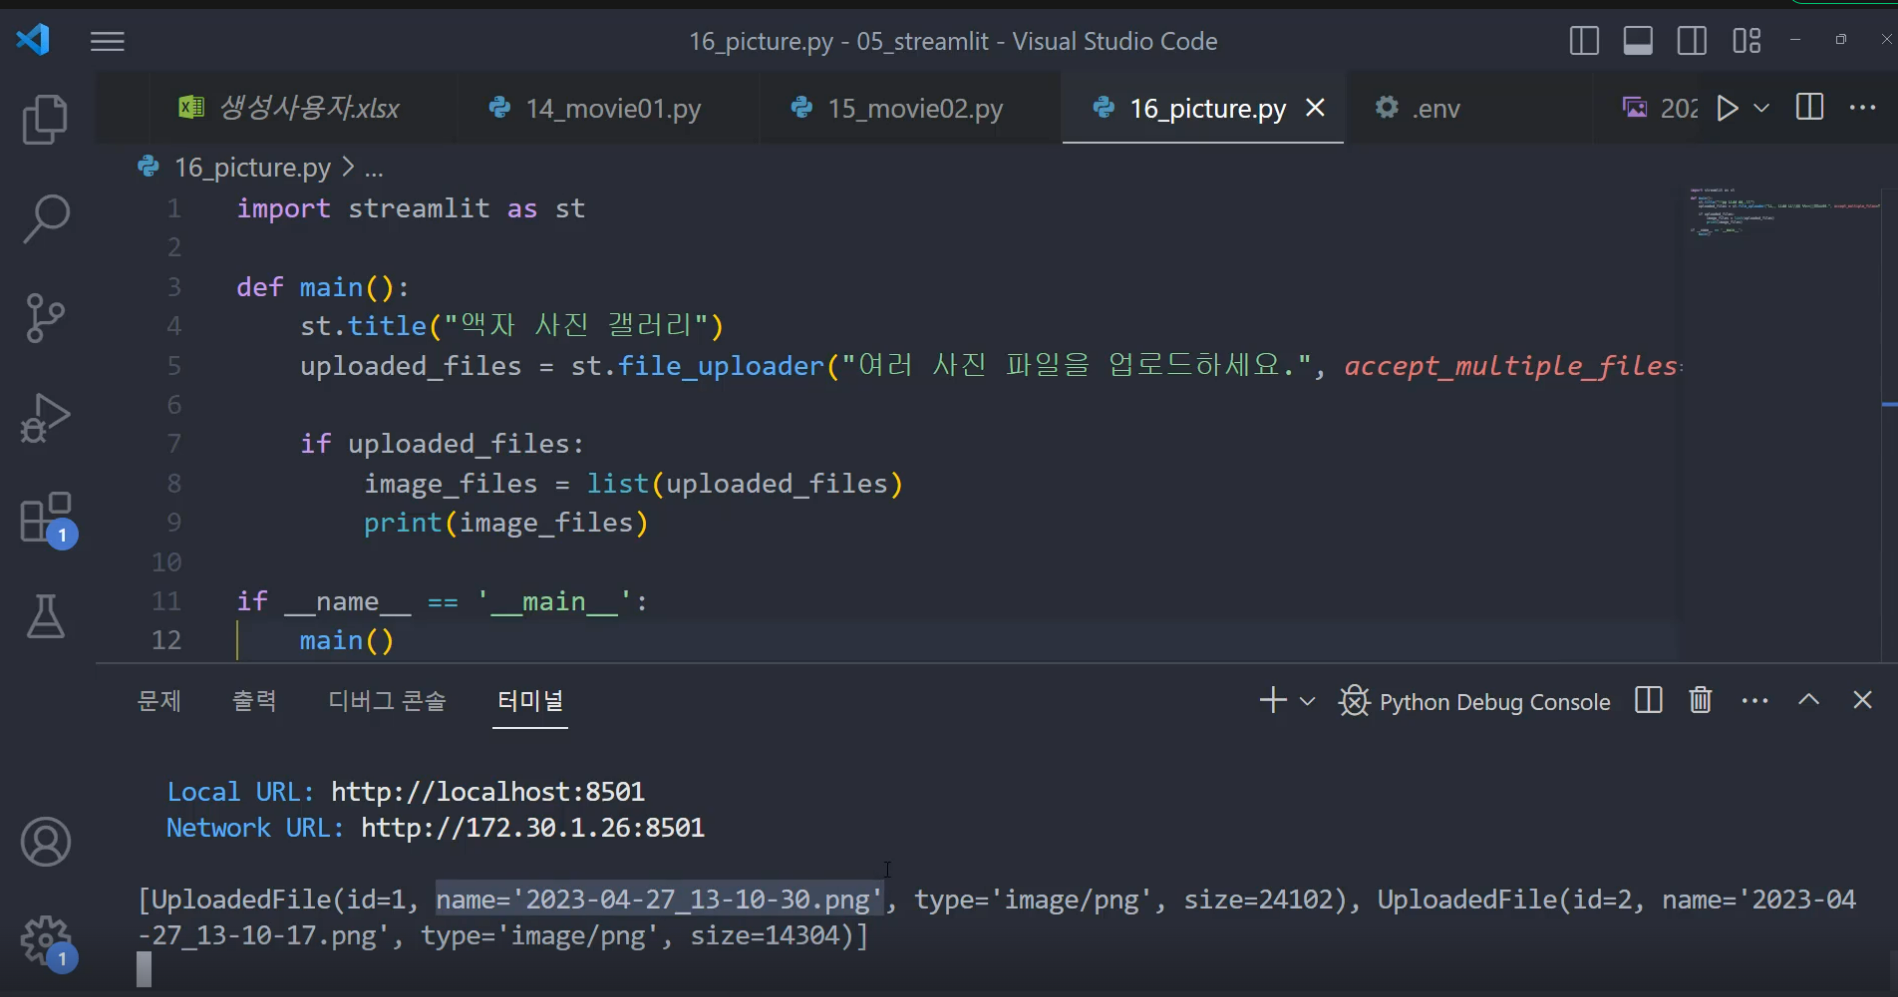Close the terminal panel
Image resolution: width=1898 pixels, height=997 pixels.
pyautogui.click(x=1862, y=700)
